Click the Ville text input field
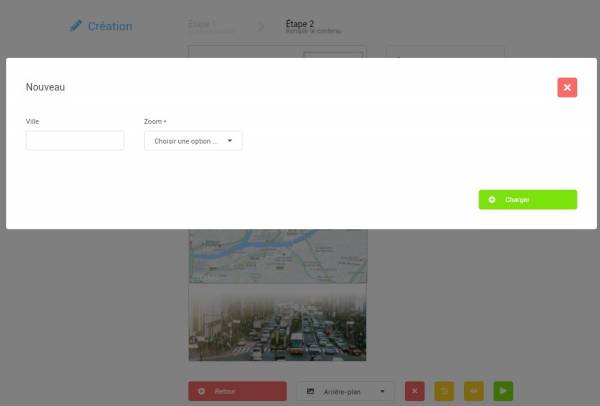This screenshot has height=406, width=600. [75, 140]
